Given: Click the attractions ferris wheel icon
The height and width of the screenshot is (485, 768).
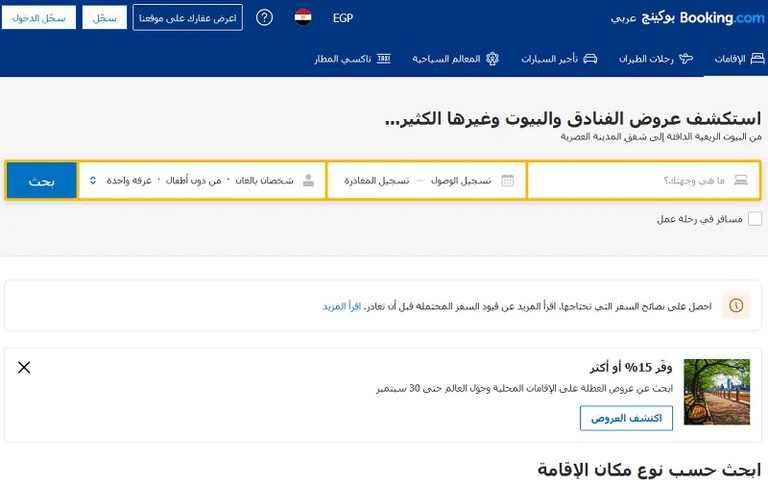Looking at the screenshot, I should 492,59.
